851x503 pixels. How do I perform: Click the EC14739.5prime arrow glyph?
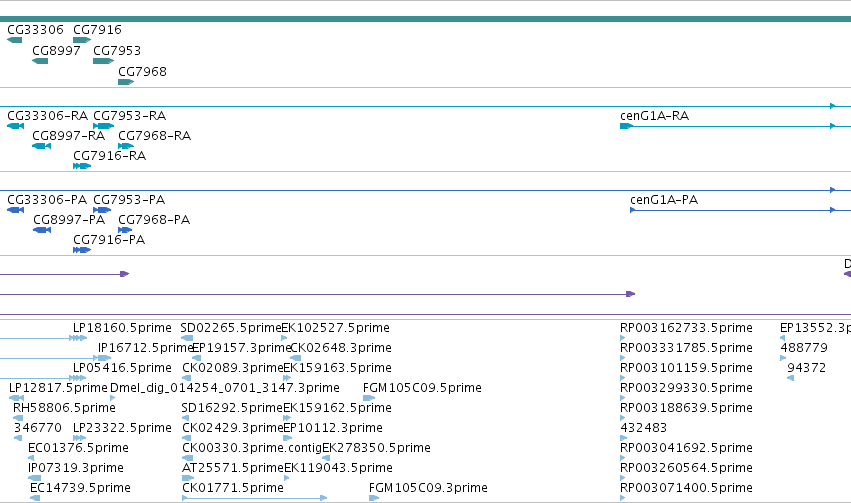click(x=35, y=498)
